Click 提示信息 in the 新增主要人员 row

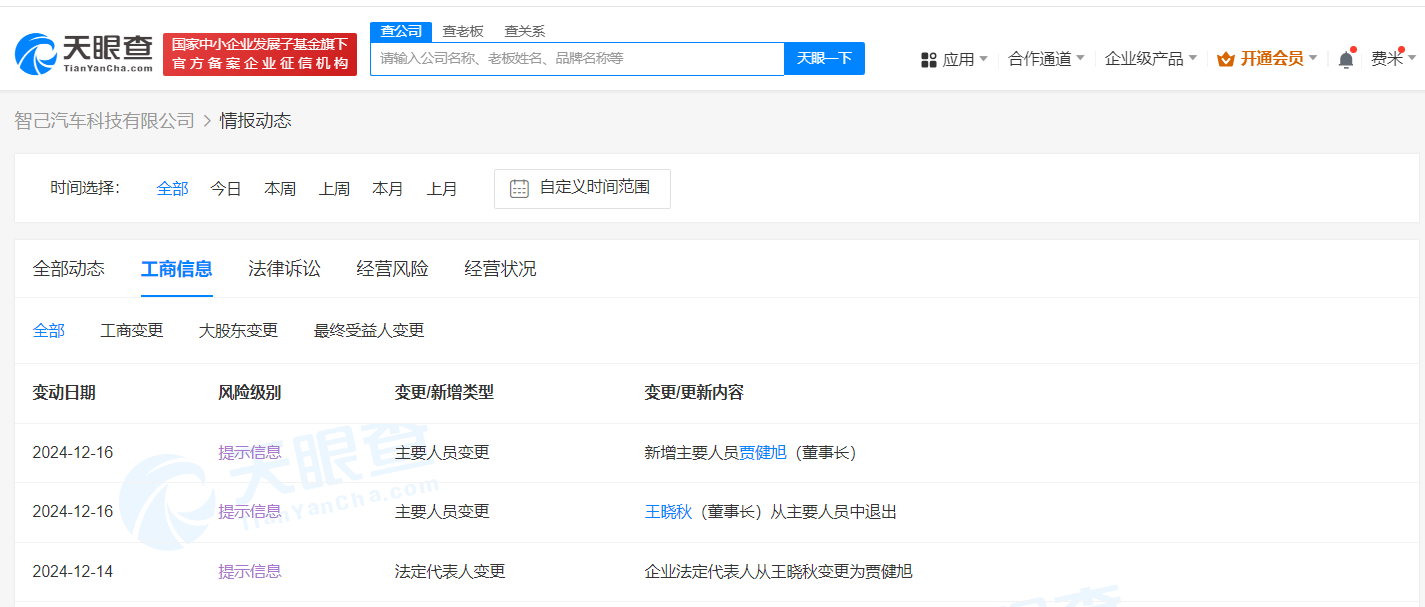click(250, 452)
